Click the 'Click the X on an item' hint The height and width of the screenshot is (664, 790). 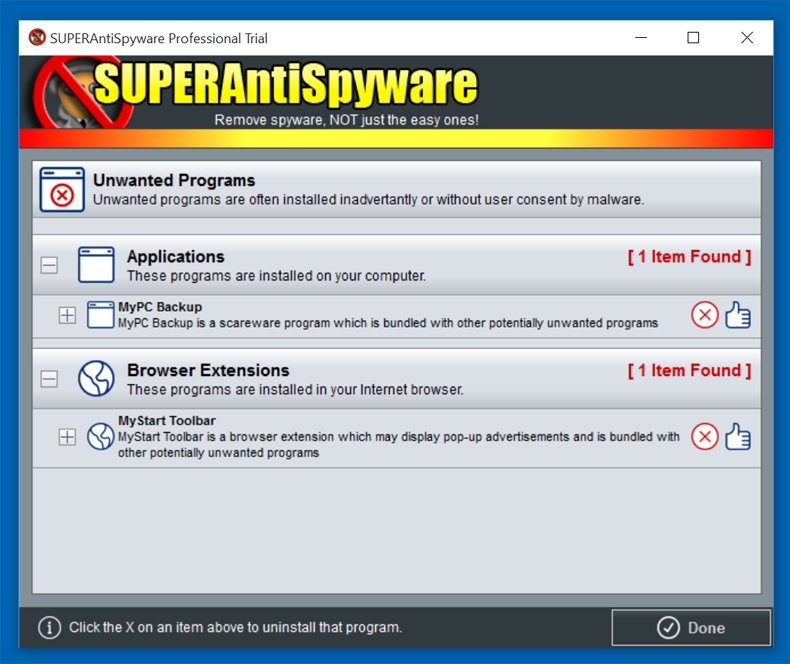click(x=235, y=628)
